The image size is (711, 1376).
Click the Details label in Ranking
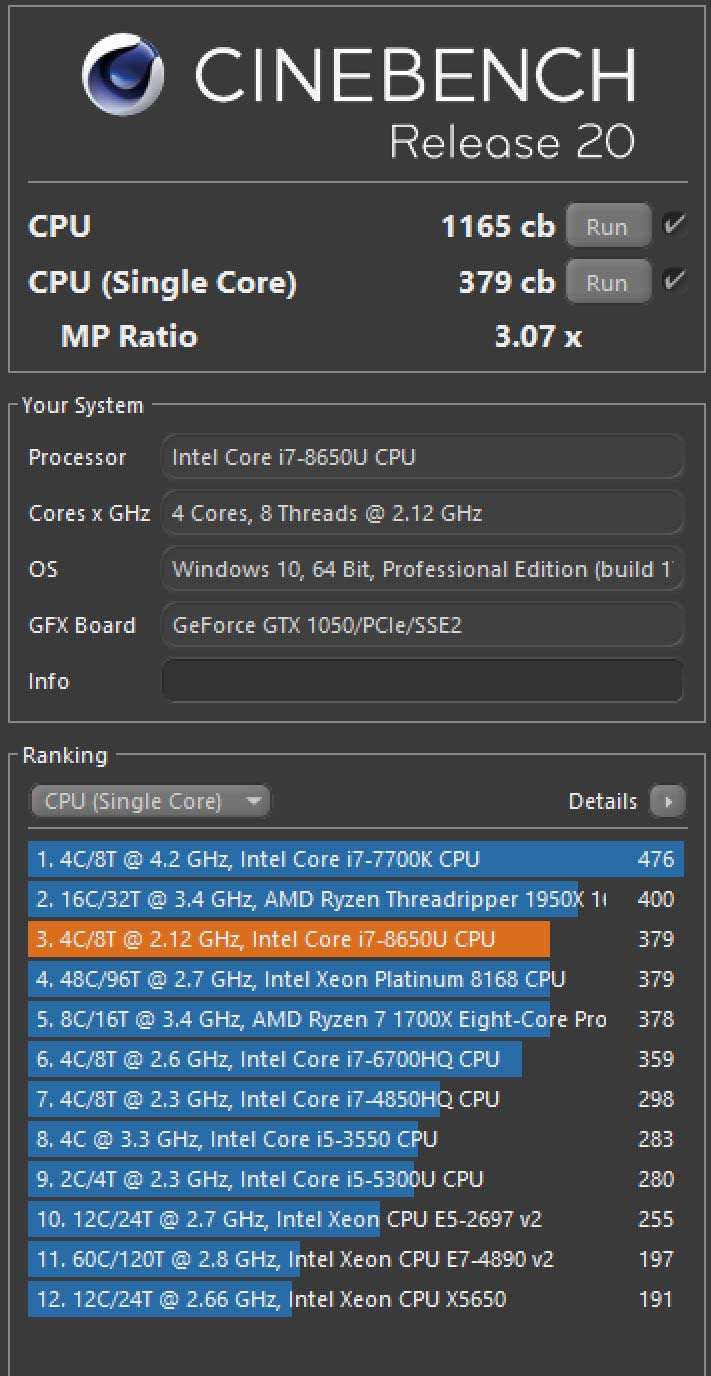pos(603,801)
